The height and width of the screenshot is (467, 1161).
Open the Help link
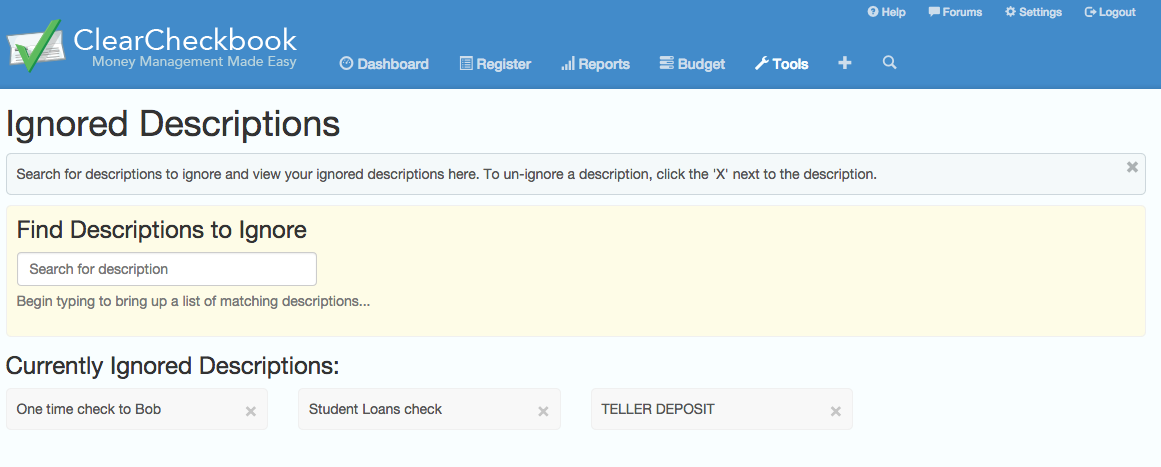[x=886, y=12]
